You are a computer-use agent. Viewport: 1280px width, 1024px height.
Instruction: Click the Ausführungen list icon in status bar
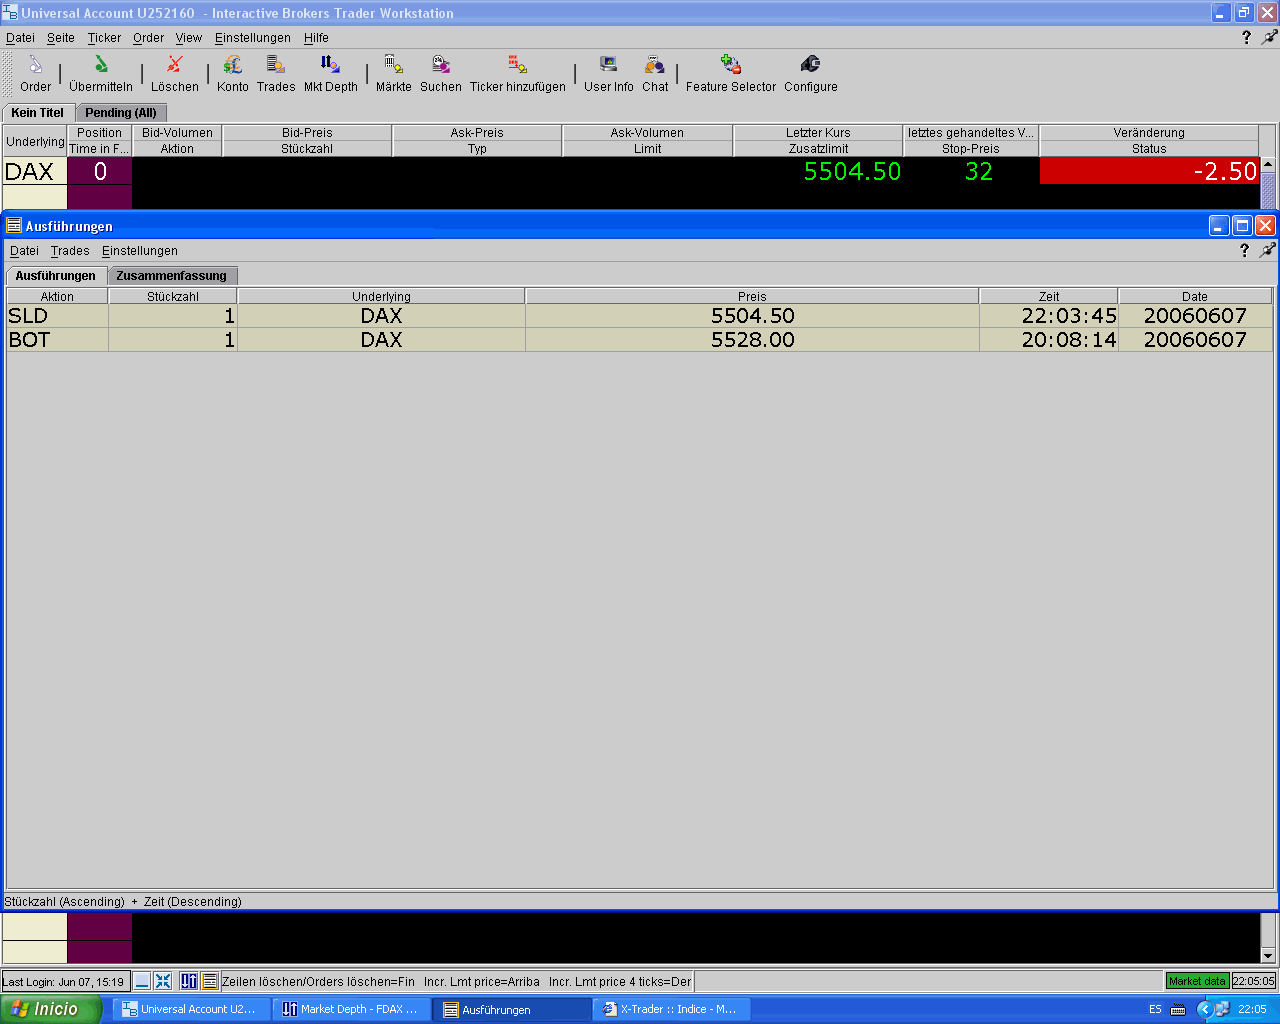point(209,981)
